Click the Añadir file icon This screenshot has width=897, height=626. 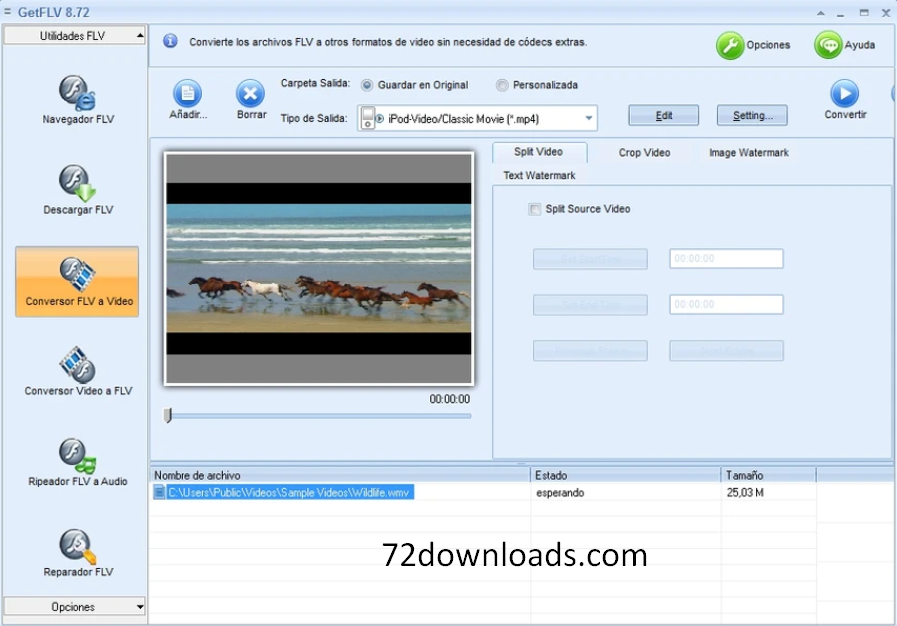[x=187, y=95]
